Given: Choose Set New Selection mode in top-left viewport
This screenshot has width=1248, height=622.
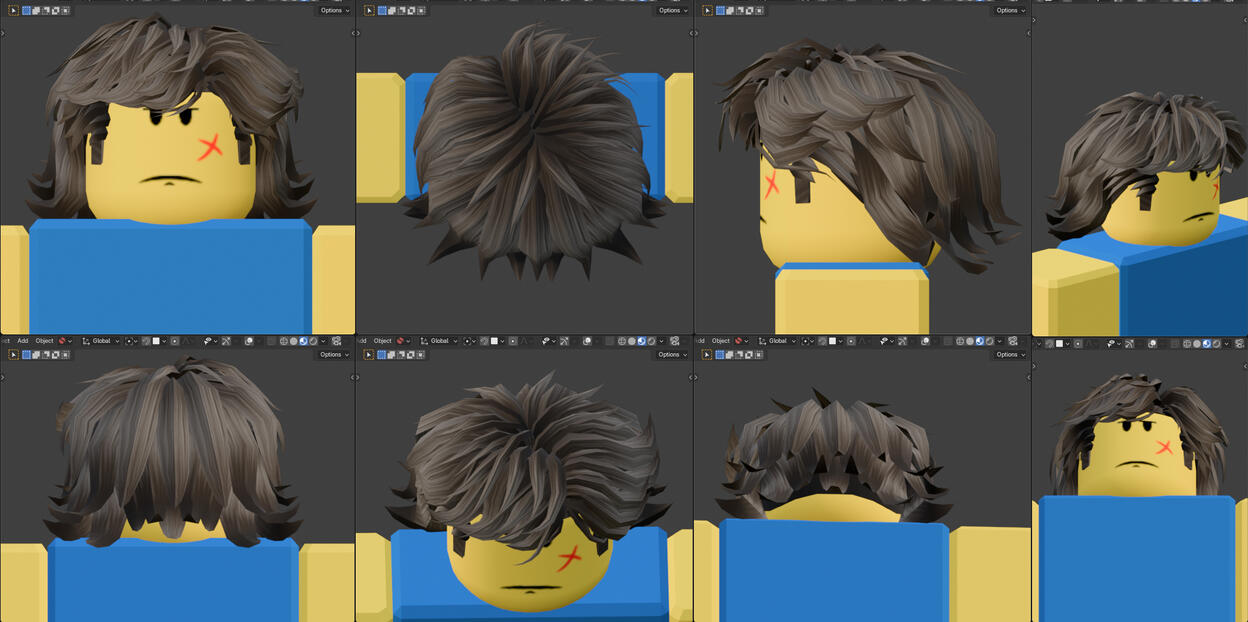Looking at the screenshot, I should (x=27, y=10).
